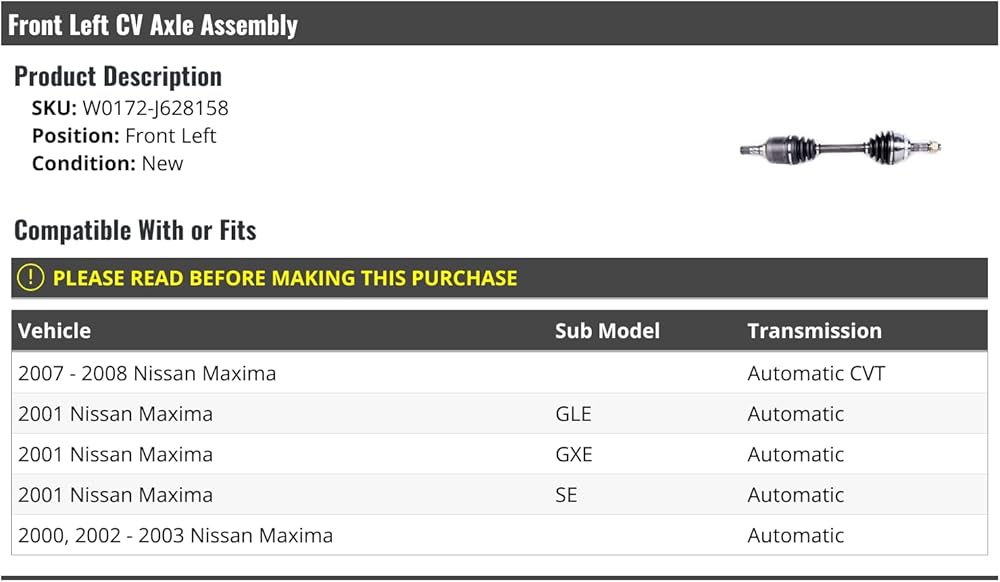Click SKU number W0172-J628158

pos(155,108)
